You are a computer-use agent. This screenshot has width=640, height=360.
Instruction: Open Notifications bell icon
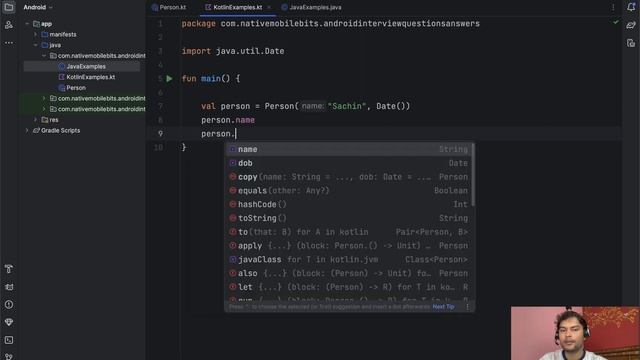tap(631, 7)
